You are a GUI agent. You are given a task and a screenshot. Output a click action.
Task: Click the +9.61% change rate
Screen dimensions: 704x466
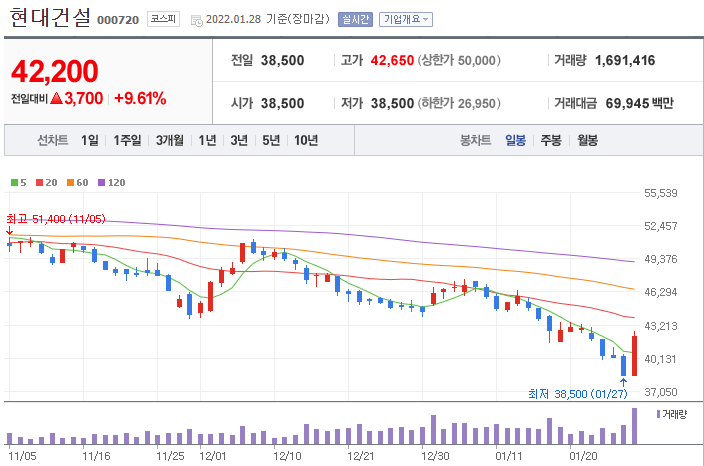140,98
